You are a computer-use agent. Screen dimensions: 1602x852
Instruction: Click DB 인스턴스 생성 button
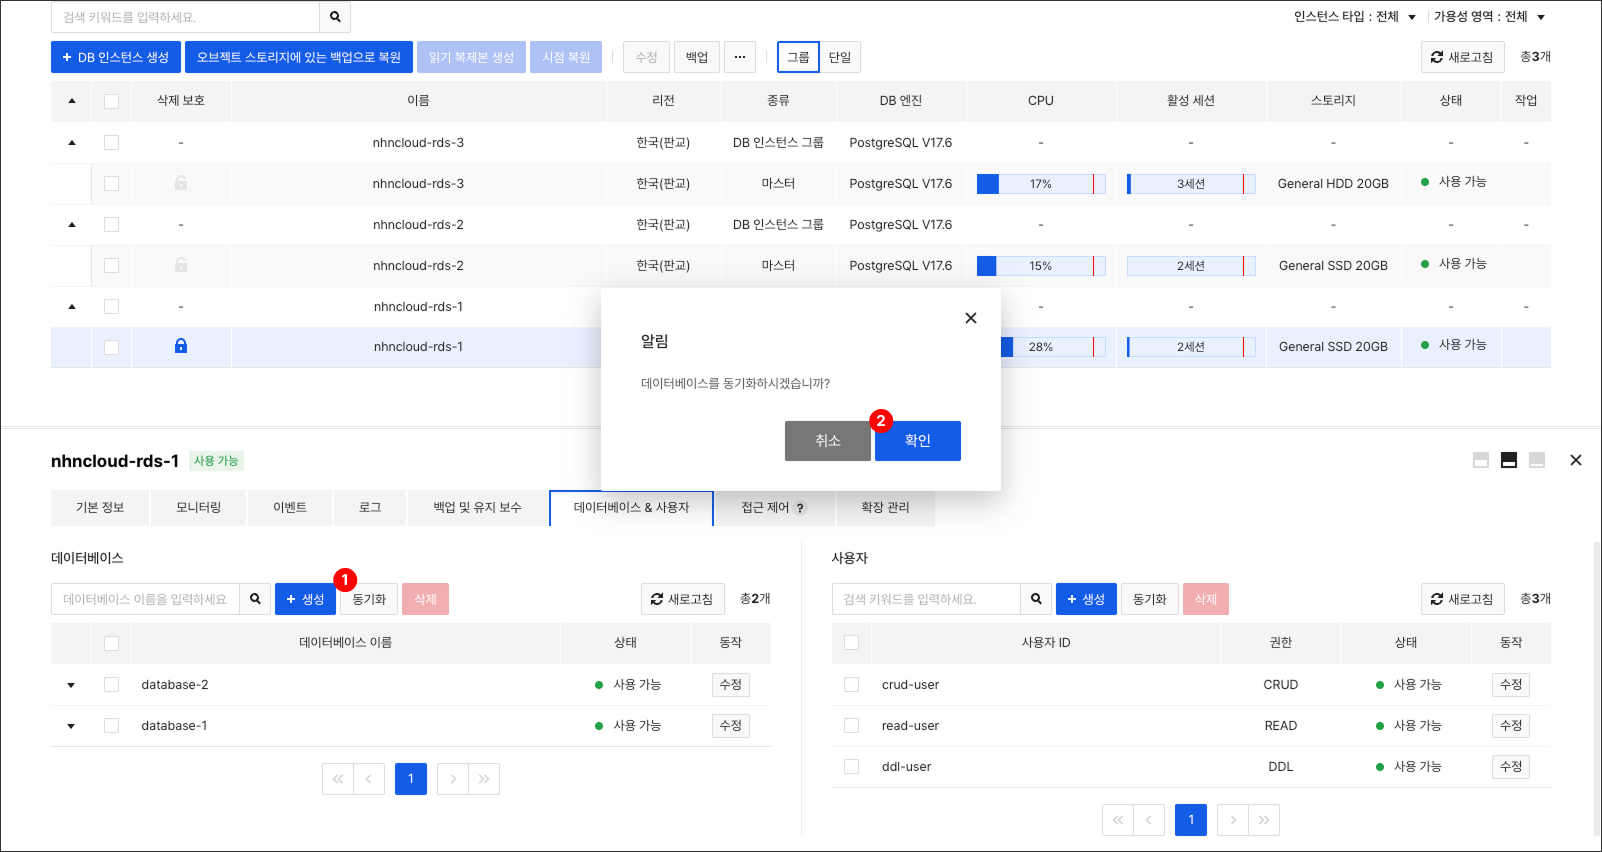116,57
